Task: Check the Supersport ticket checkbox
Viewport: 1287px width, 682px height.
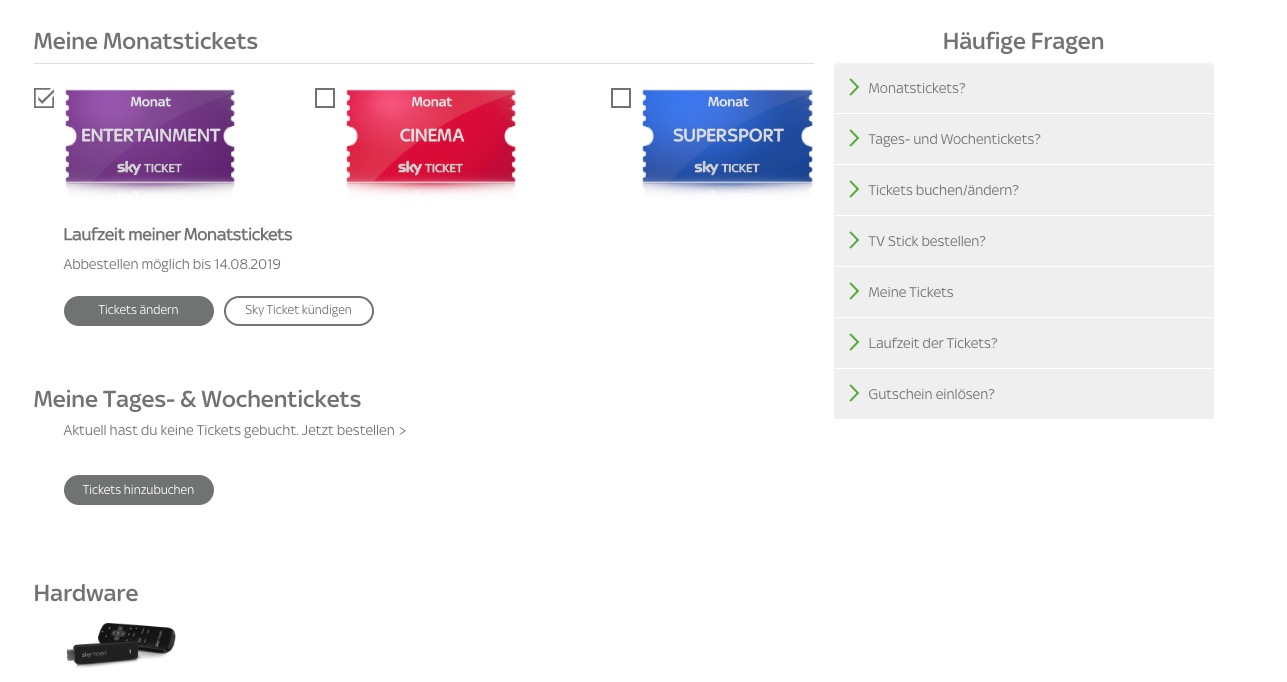Action: [621, 98]
